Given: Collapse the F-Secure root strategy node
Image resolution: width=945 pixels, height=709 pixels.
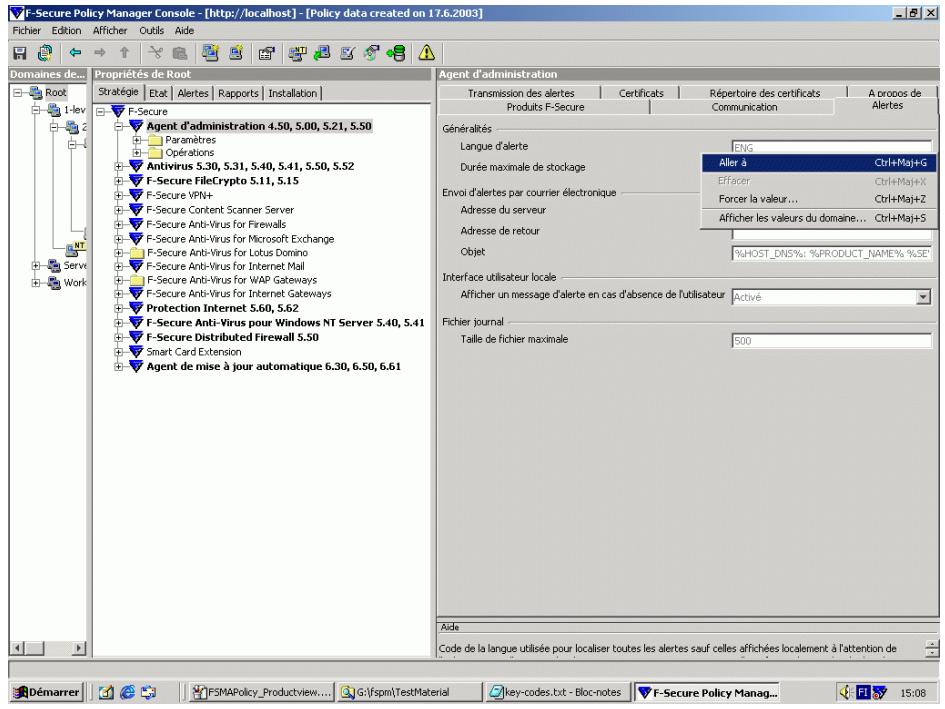Looking at the screenshot, I should (x=101, y=112).
